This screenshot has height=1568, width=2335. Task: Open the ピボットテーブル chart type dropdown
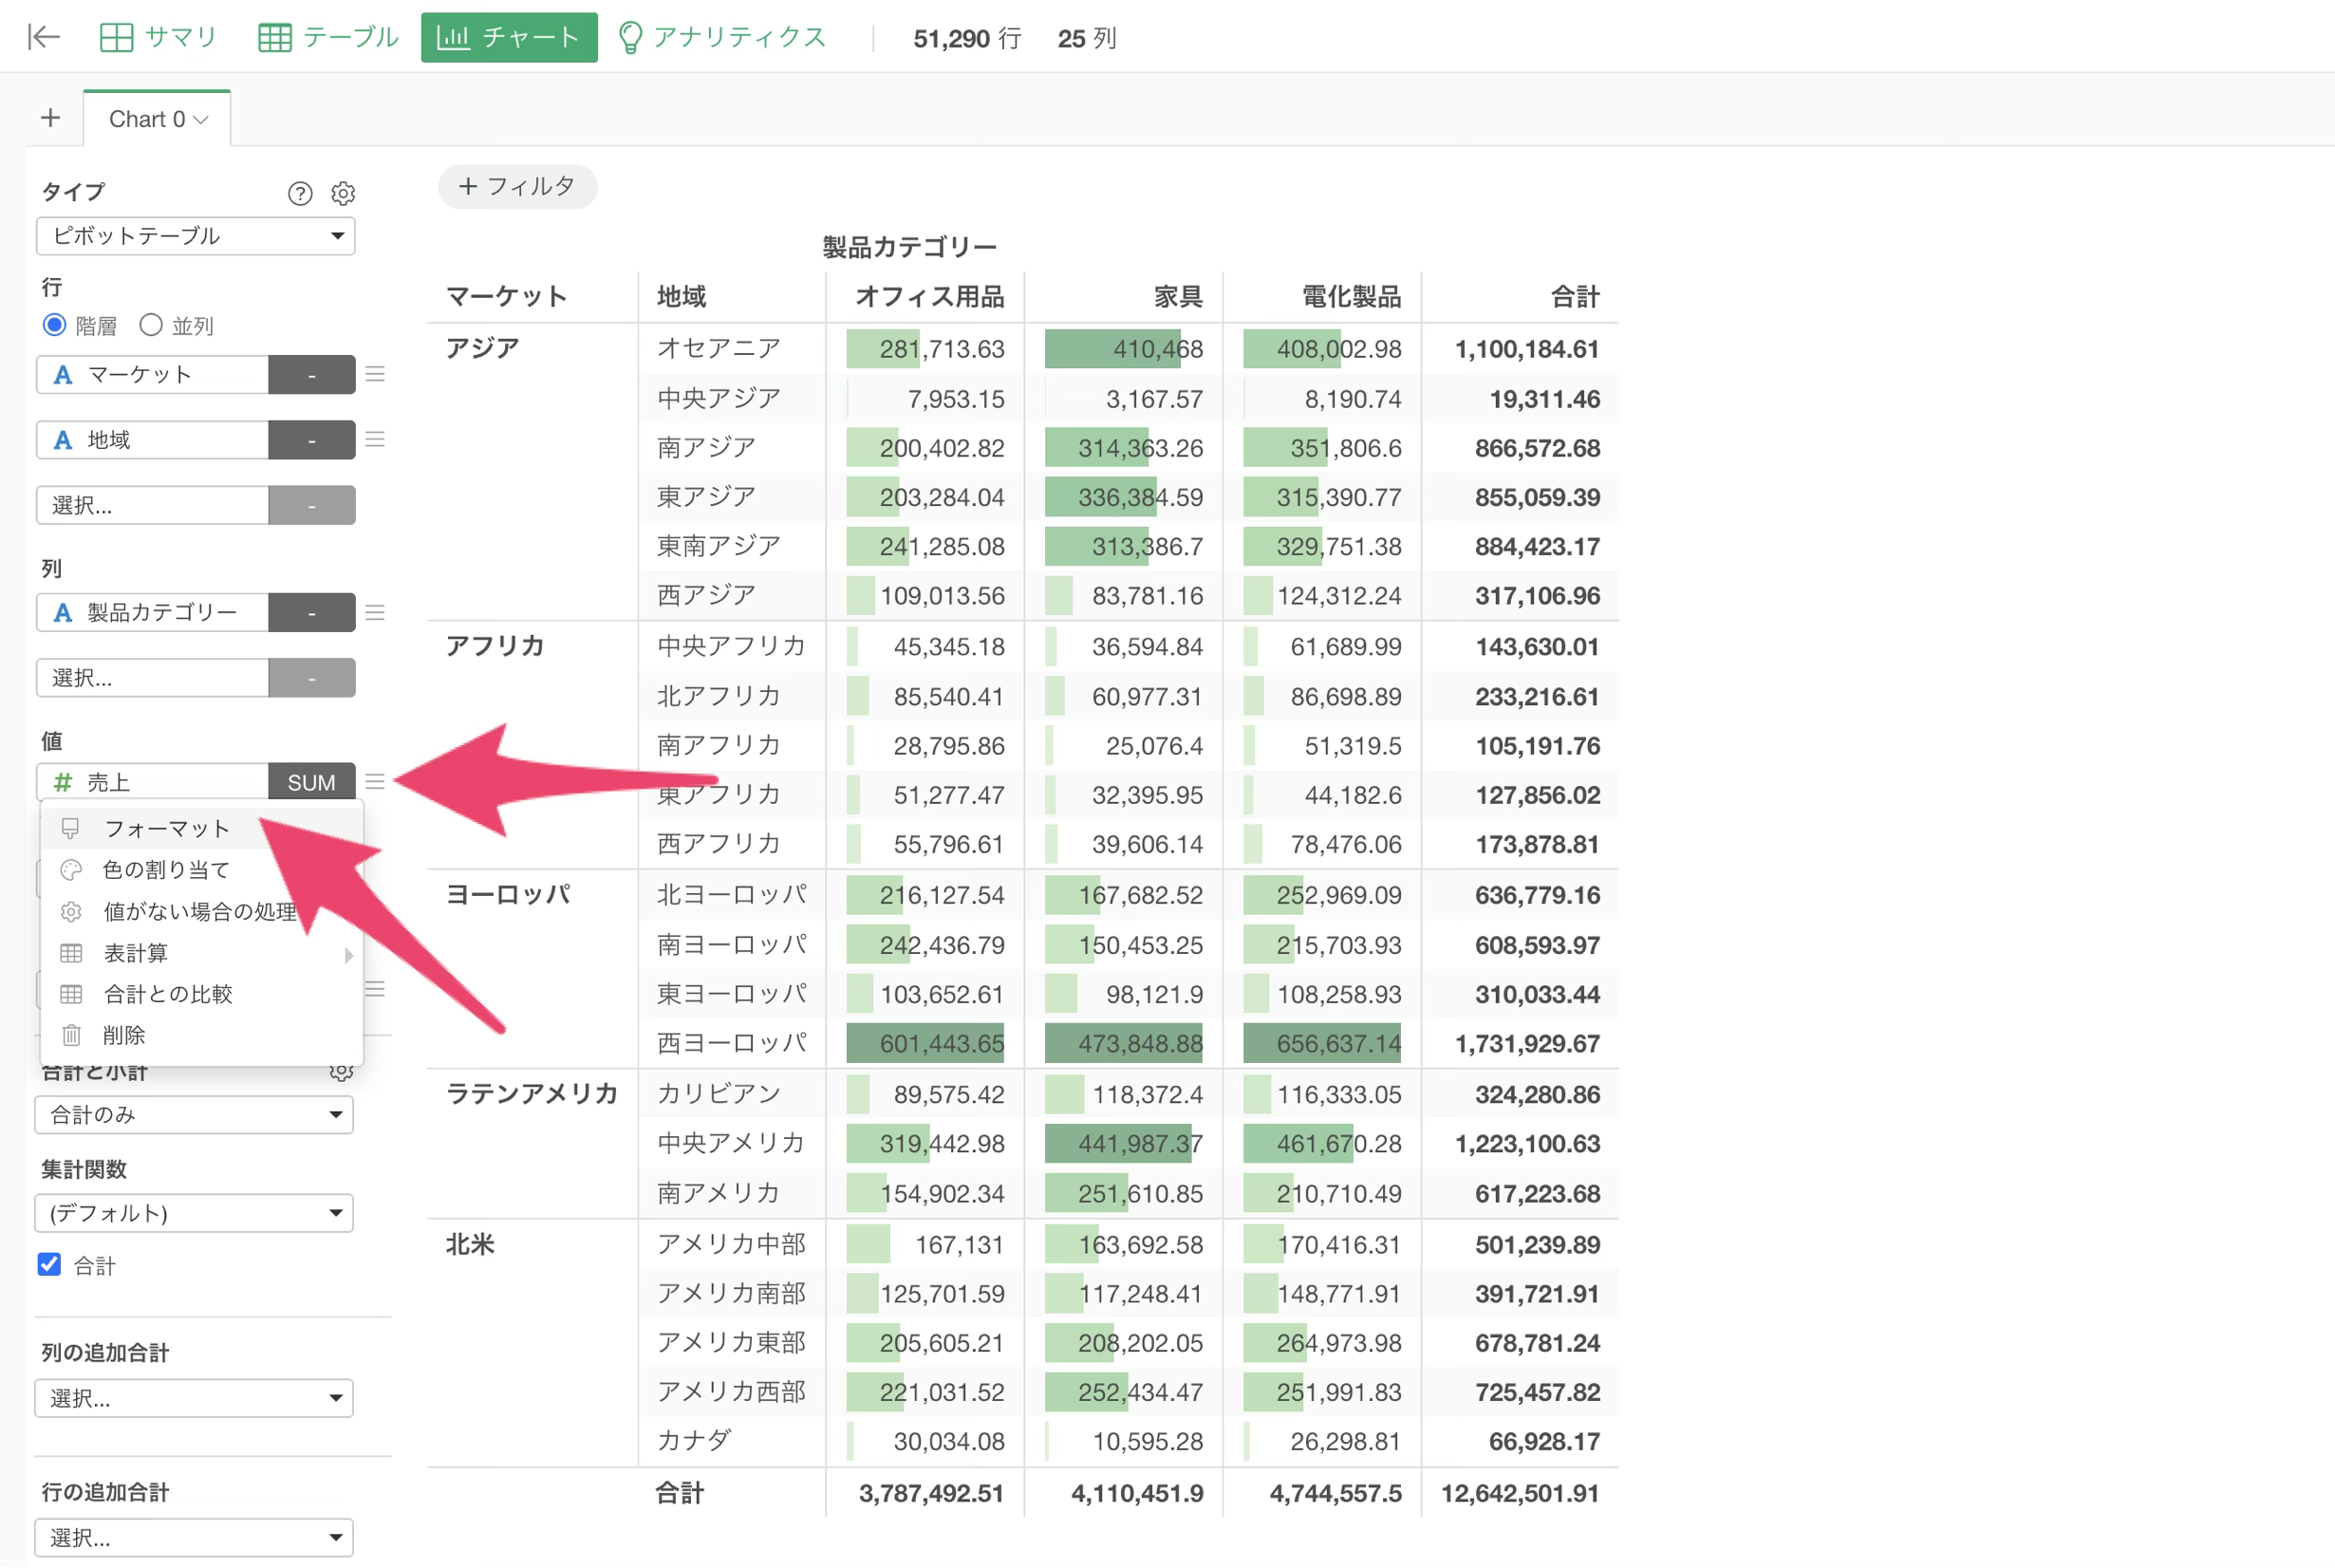pos(196,236)
